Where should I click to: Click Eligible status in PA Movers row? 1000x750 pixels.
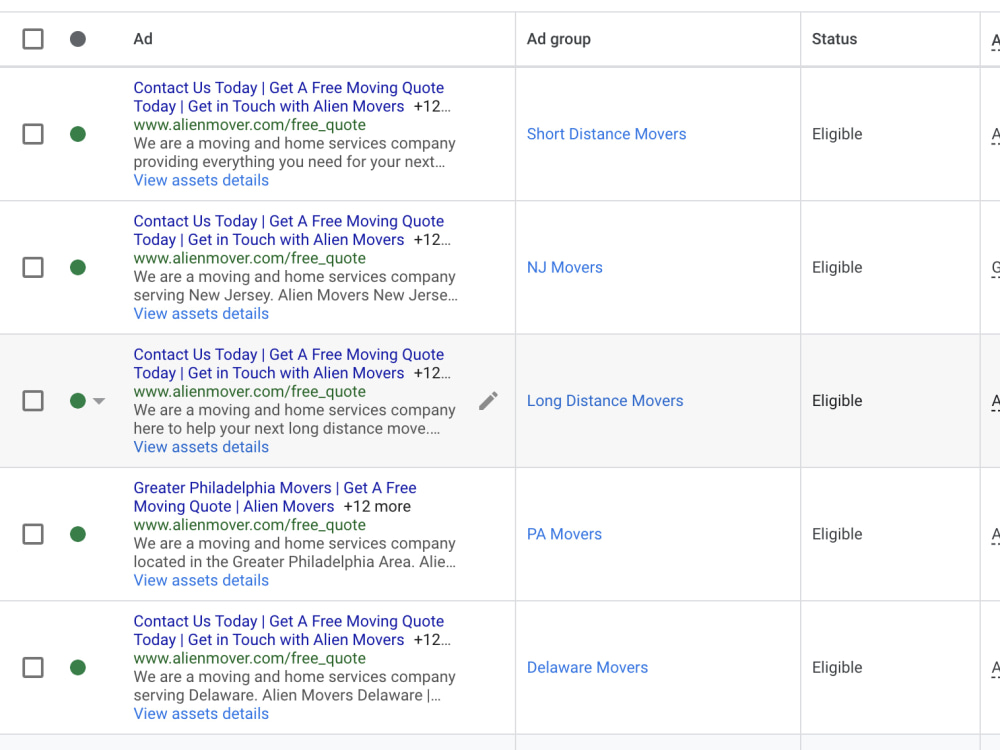(x=837, y=534)
